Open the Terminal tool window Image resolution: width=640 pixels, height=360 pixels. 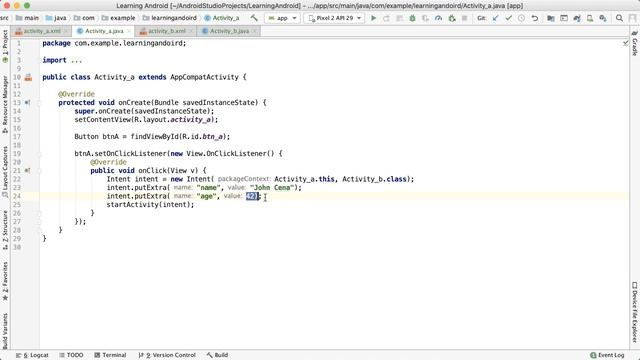point(110,355)
